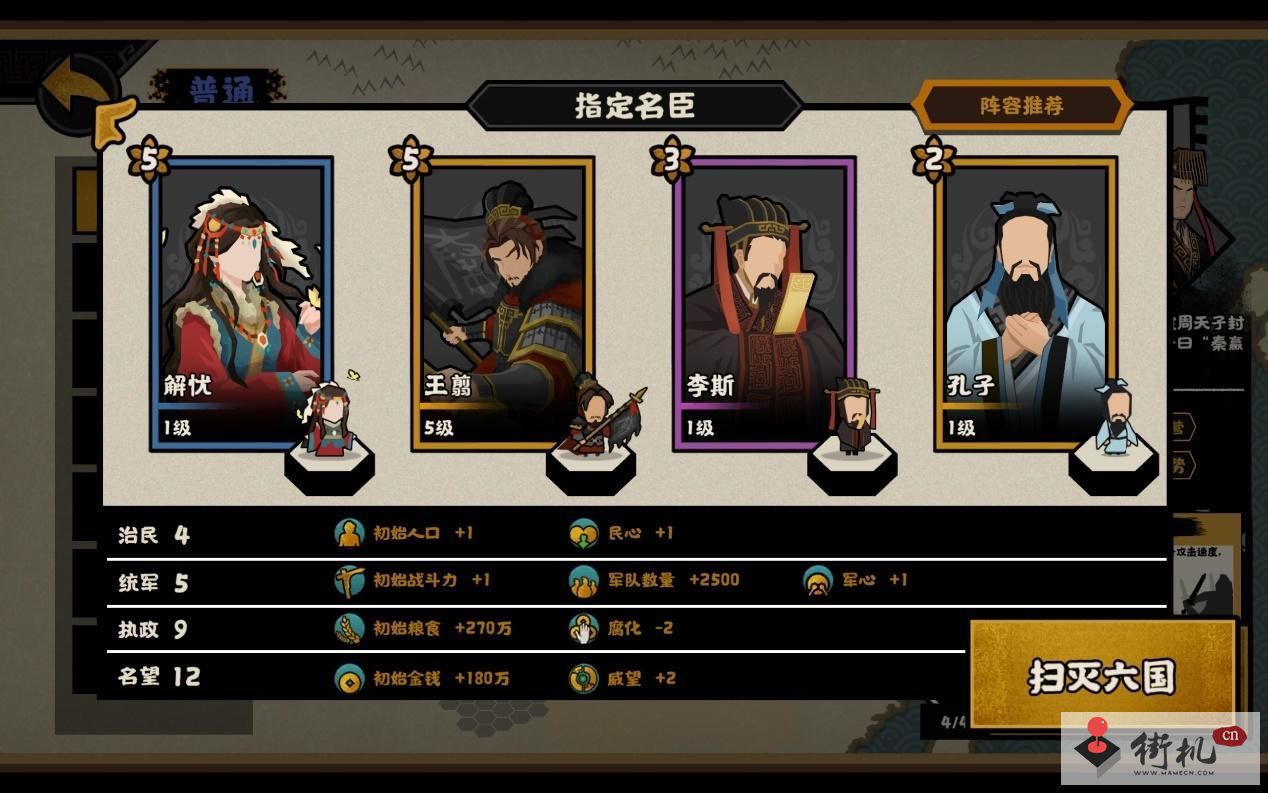Click the 军队数量 army size icon

point(583,580)
